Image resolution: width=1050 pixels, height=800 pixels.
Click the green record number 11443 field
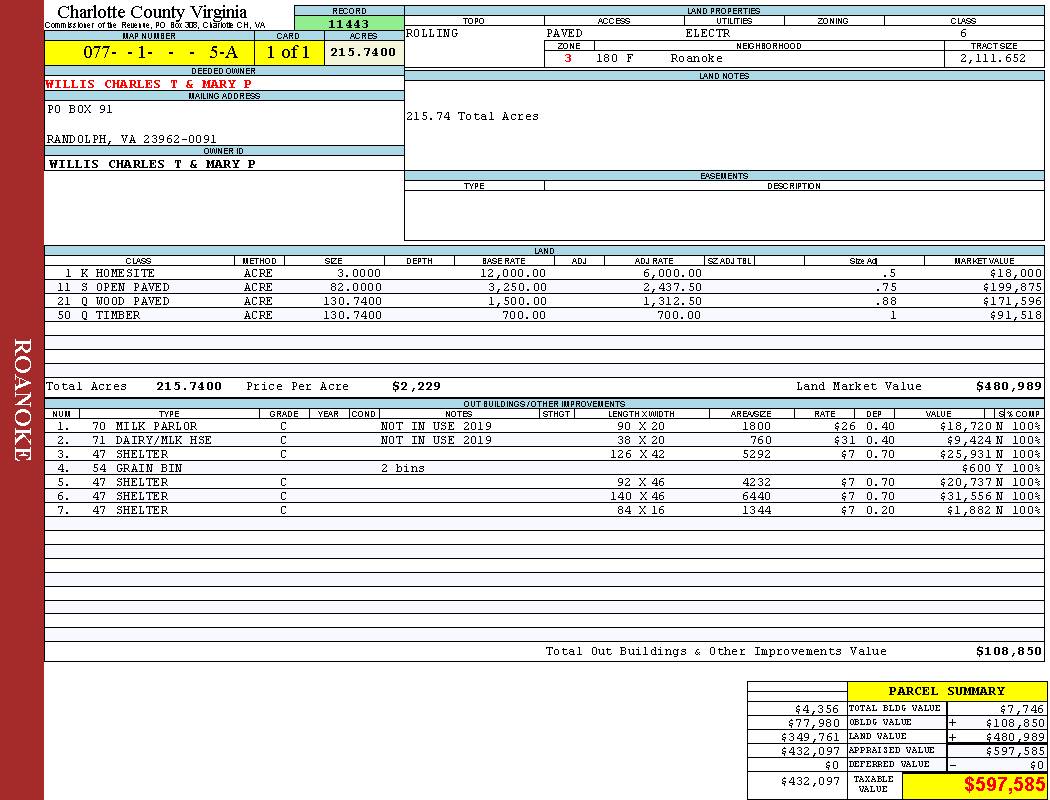point(349,23)
